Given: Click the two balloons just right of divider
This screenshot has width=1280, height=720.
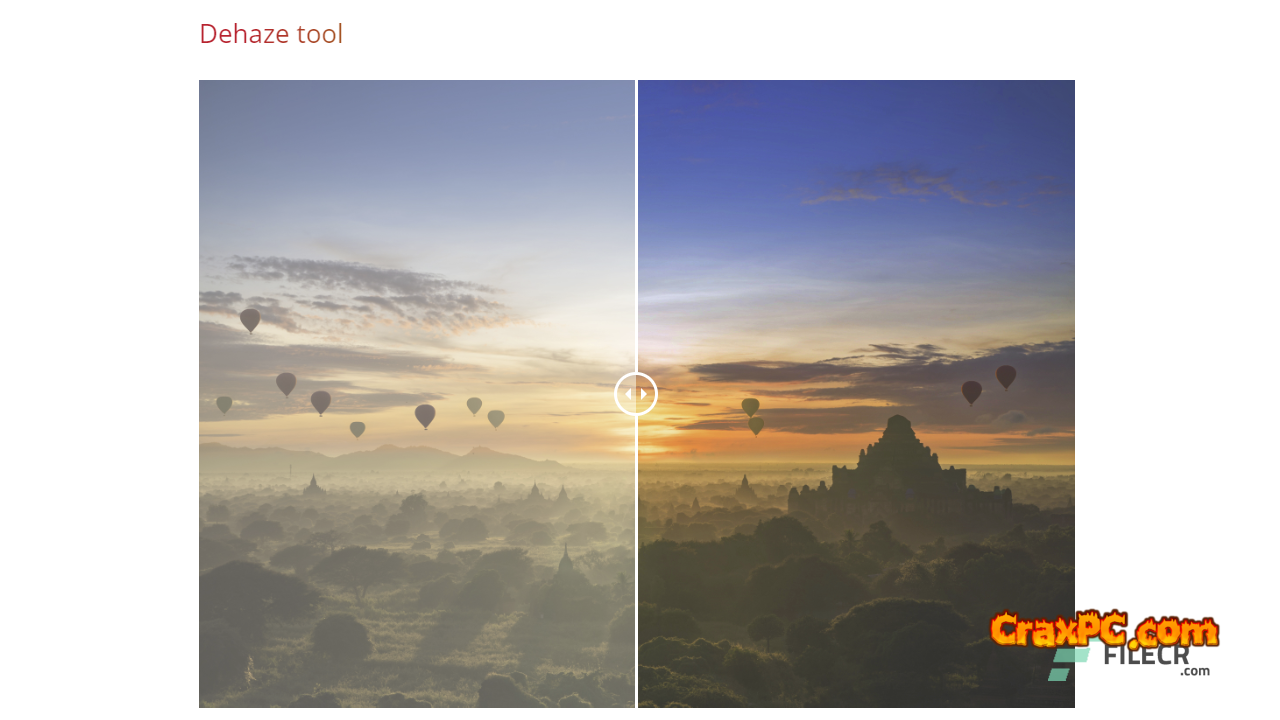Looking at the screenshot, I should [753, 416].
